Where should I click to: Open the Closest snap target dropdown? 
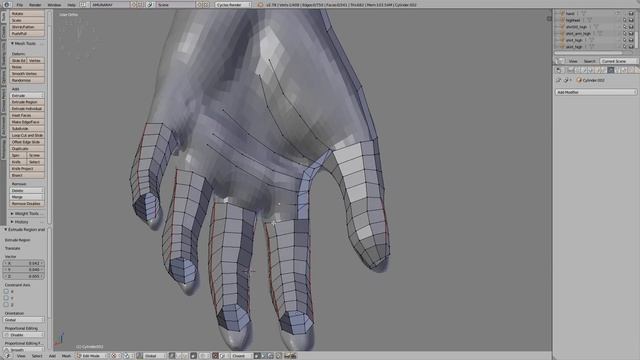(x=241, y=356)
